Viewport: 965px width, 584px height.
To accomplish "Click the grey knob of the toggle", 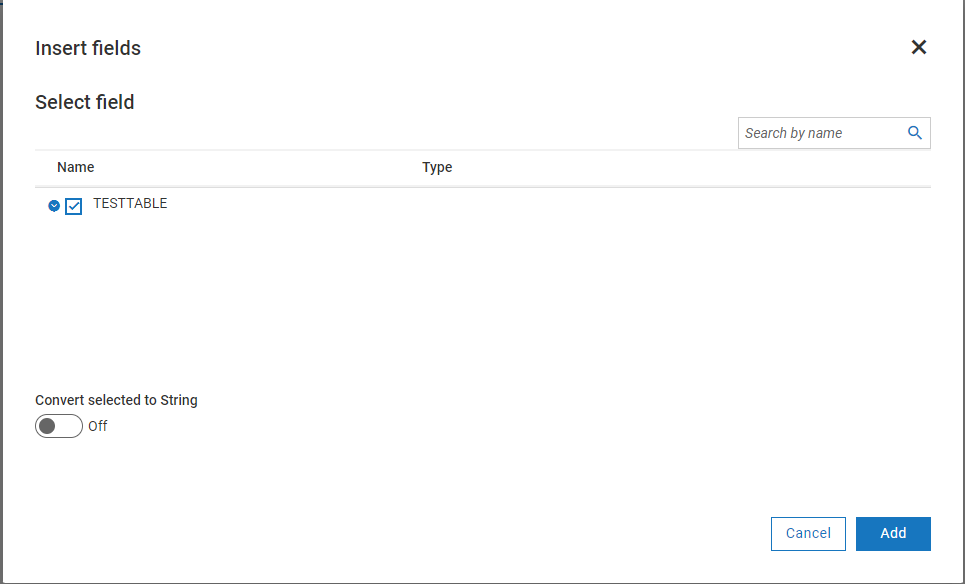I will tap(47, 426).
